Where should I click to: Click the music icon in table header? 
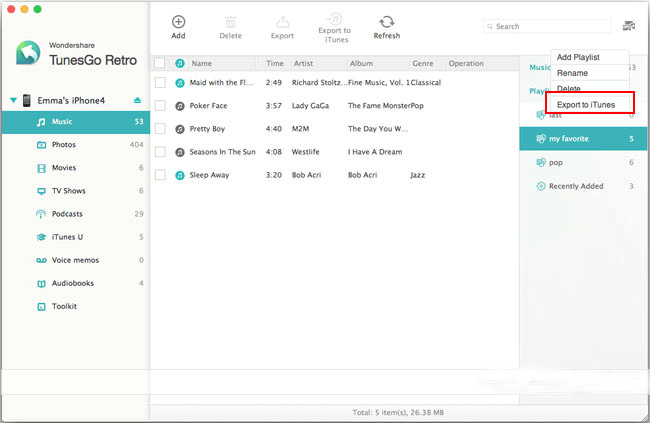pos(179,63)
